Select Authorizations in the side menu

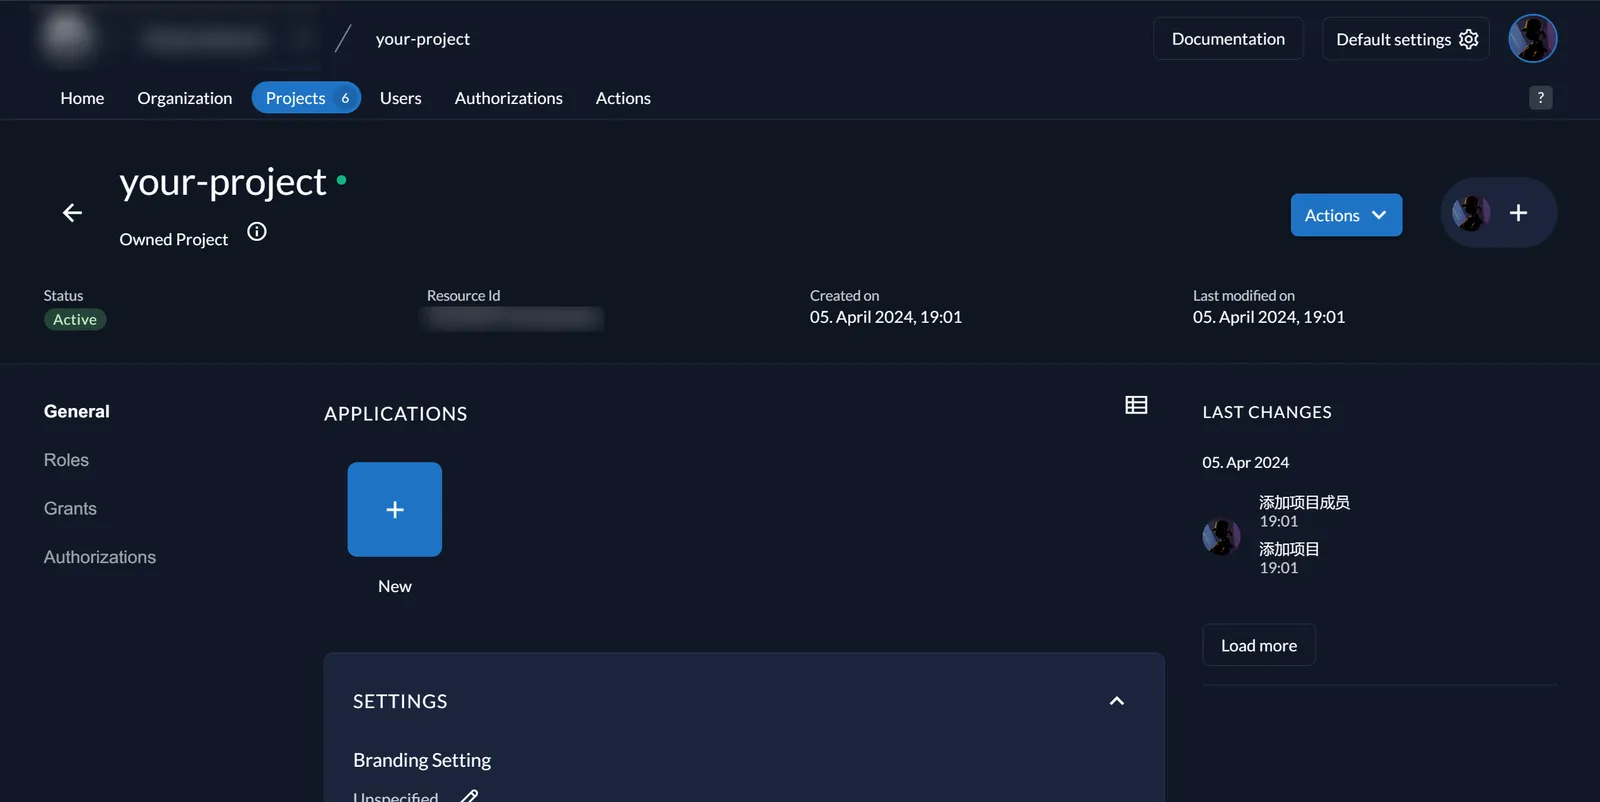click(100, 557)
